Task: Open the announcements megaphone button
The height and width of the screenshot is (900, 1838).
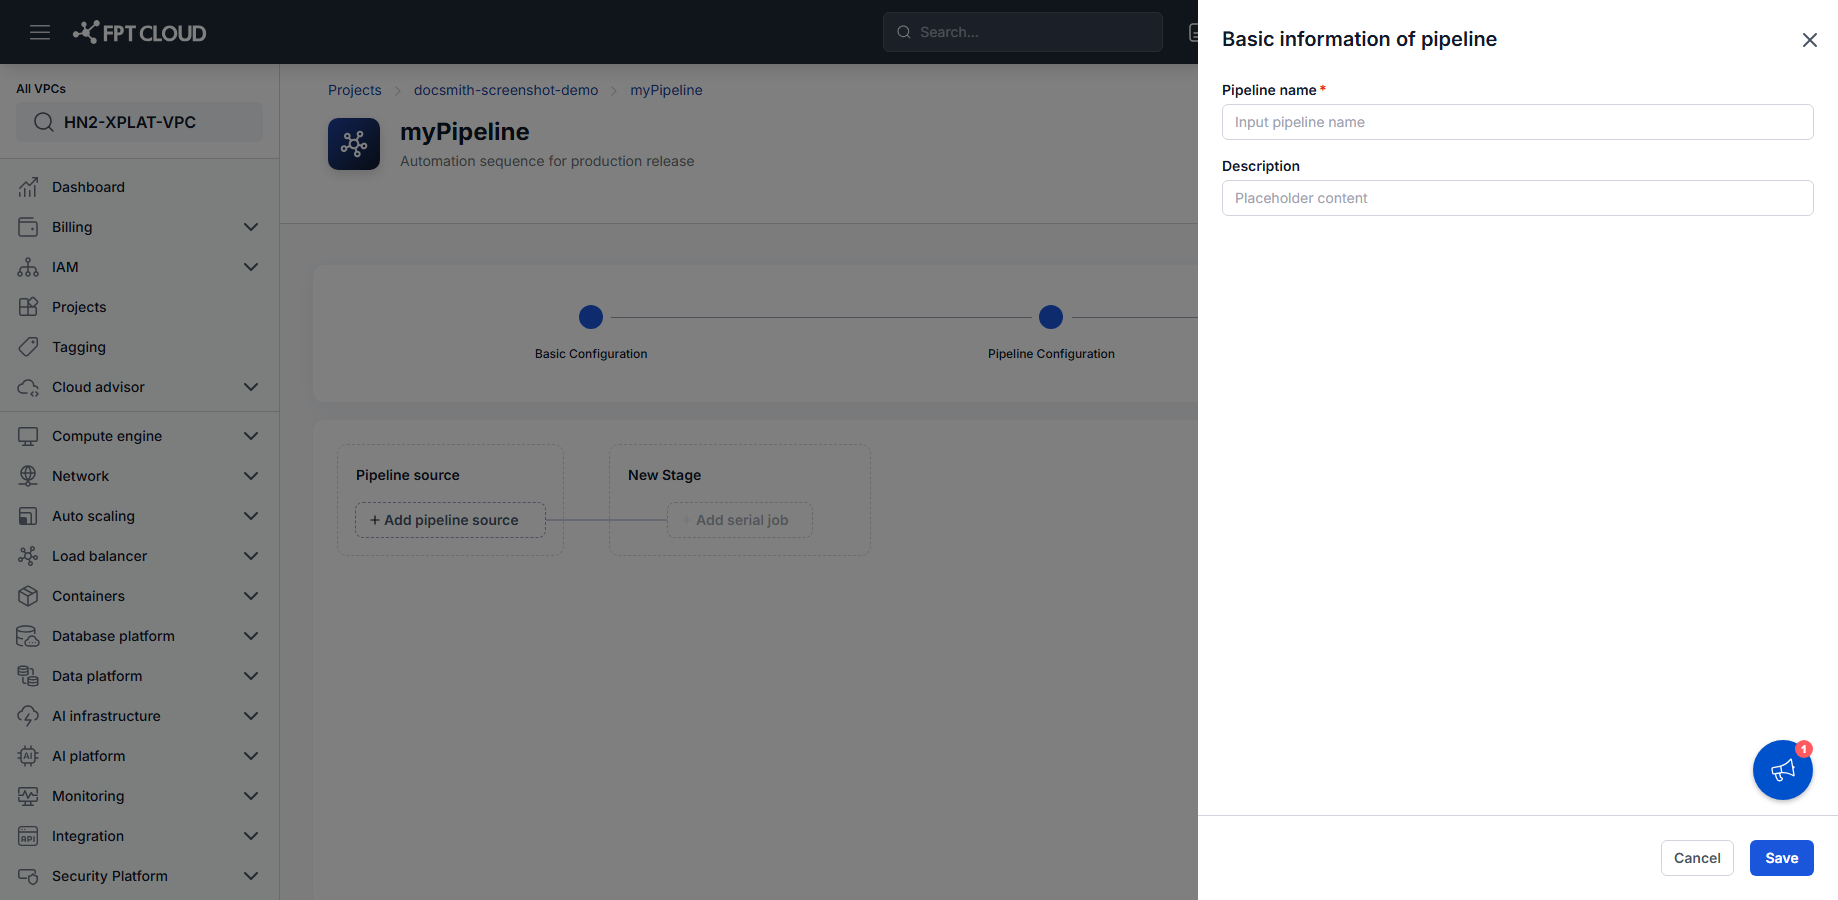Action: [1782, 770]
